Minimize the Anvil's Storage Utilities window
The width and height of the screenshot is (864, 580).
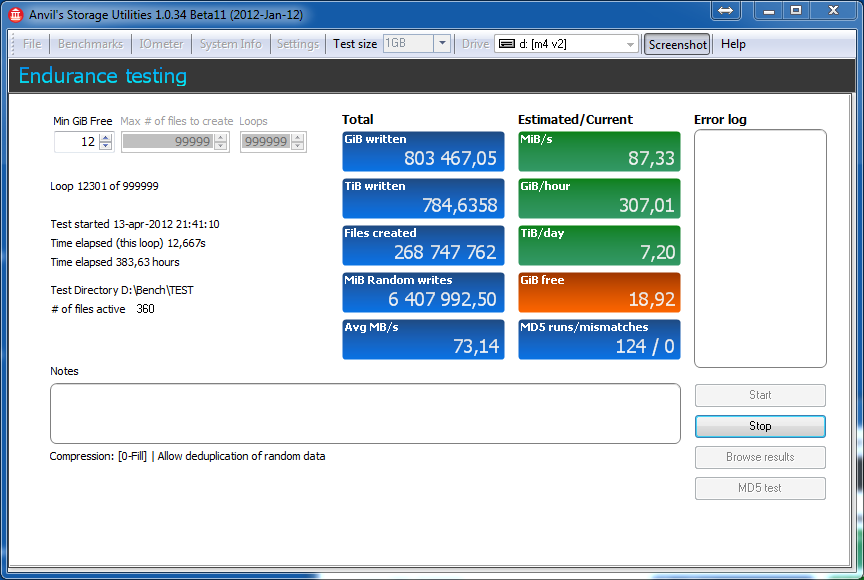pyautogui.click(x=769, y=10)
